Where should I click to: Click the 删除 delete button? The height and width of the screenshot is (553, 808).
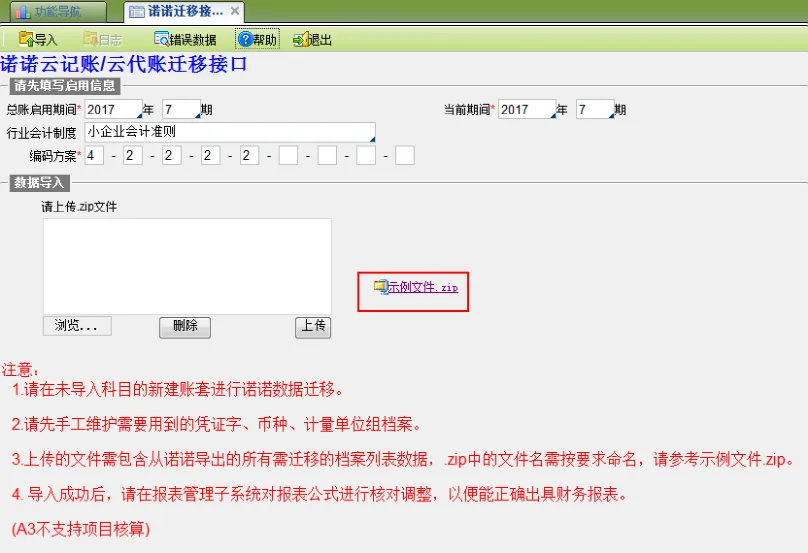(x=185, y=327)
